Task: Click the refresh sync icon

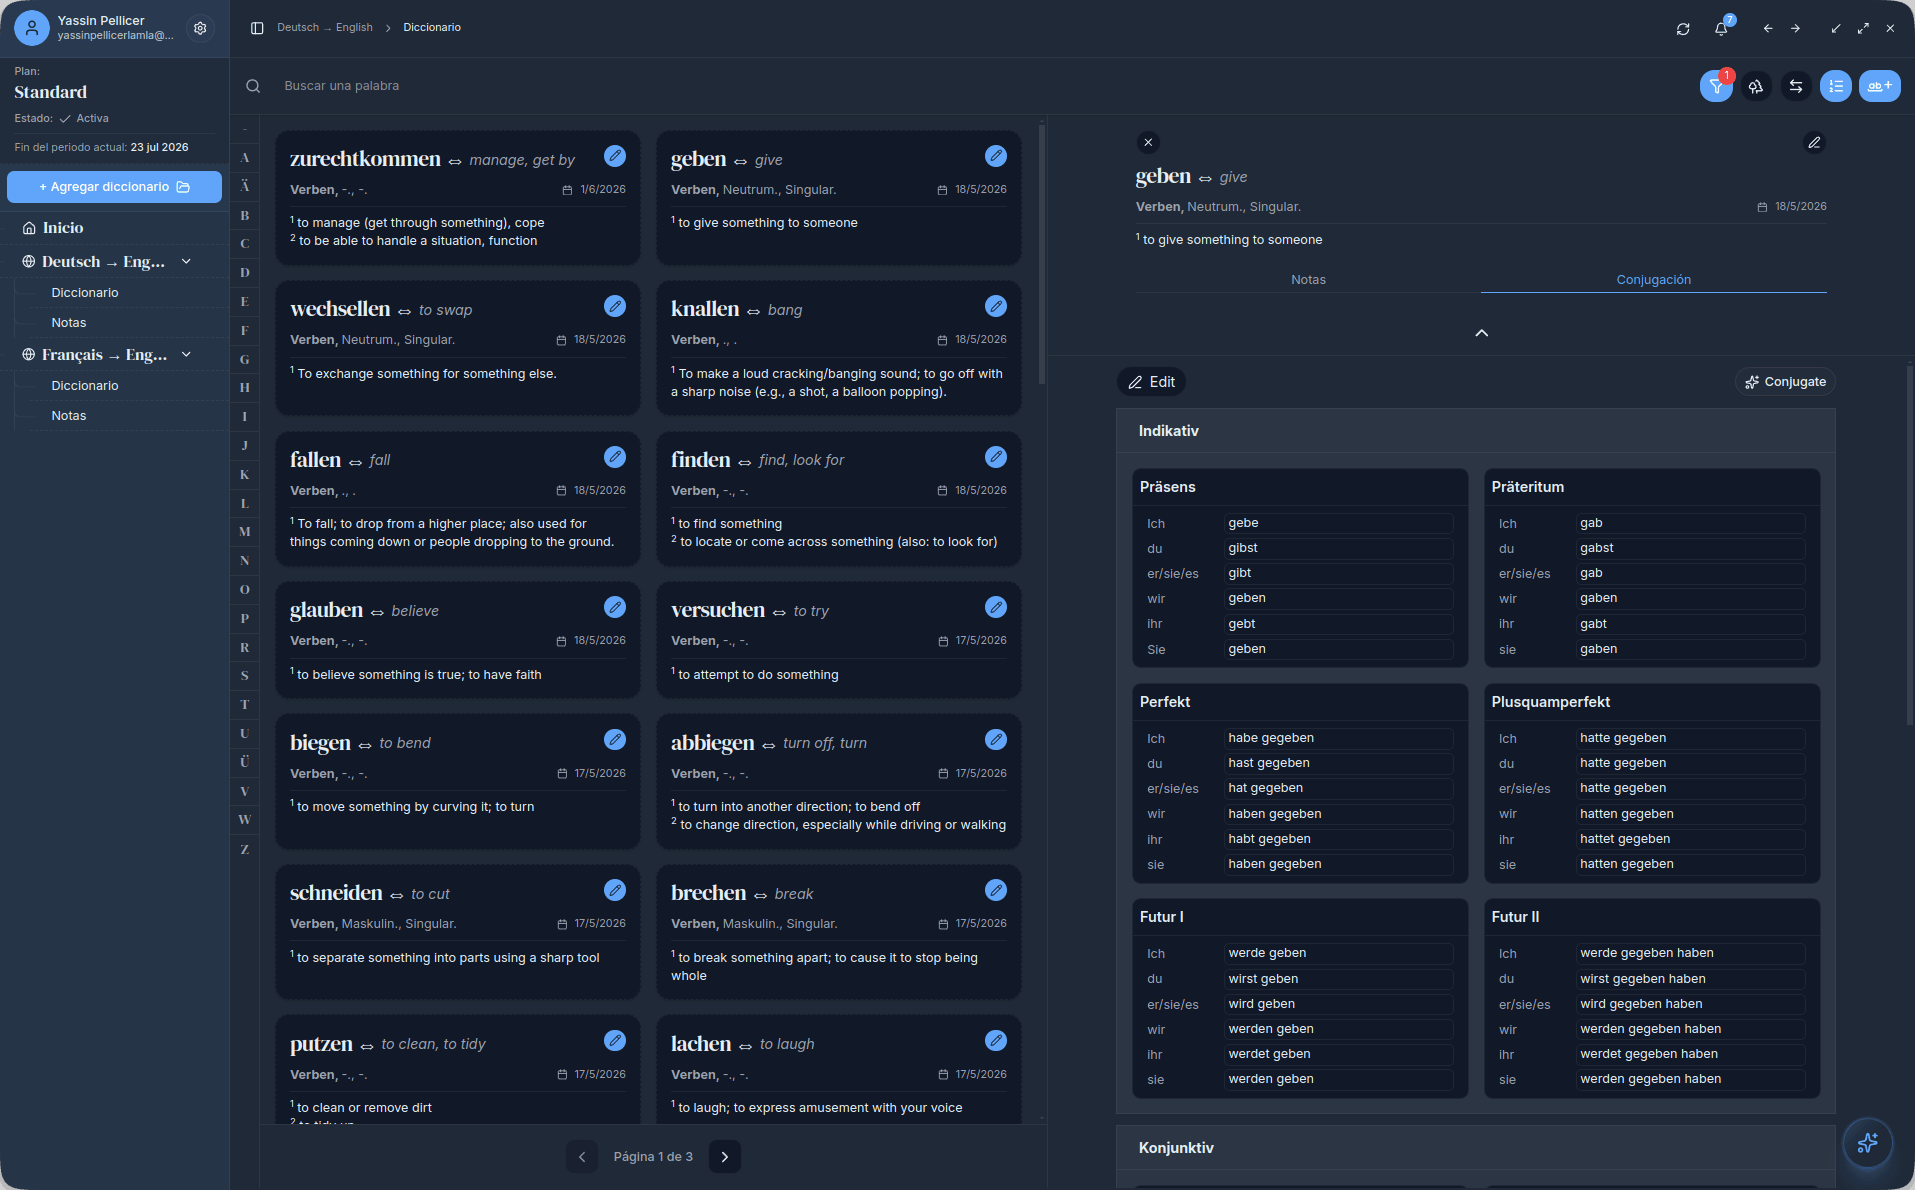Action: pyautogui.click(x=1683, y=29)
